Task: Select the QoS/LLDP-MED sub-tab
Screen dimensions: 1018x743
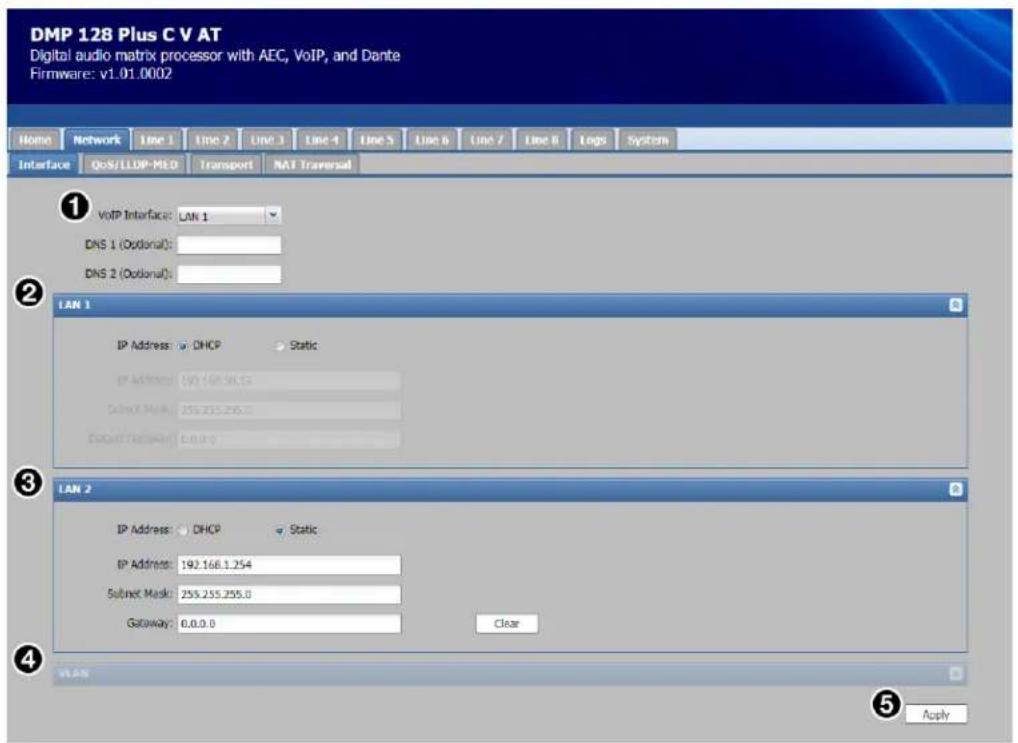Action: pos(134,164)
